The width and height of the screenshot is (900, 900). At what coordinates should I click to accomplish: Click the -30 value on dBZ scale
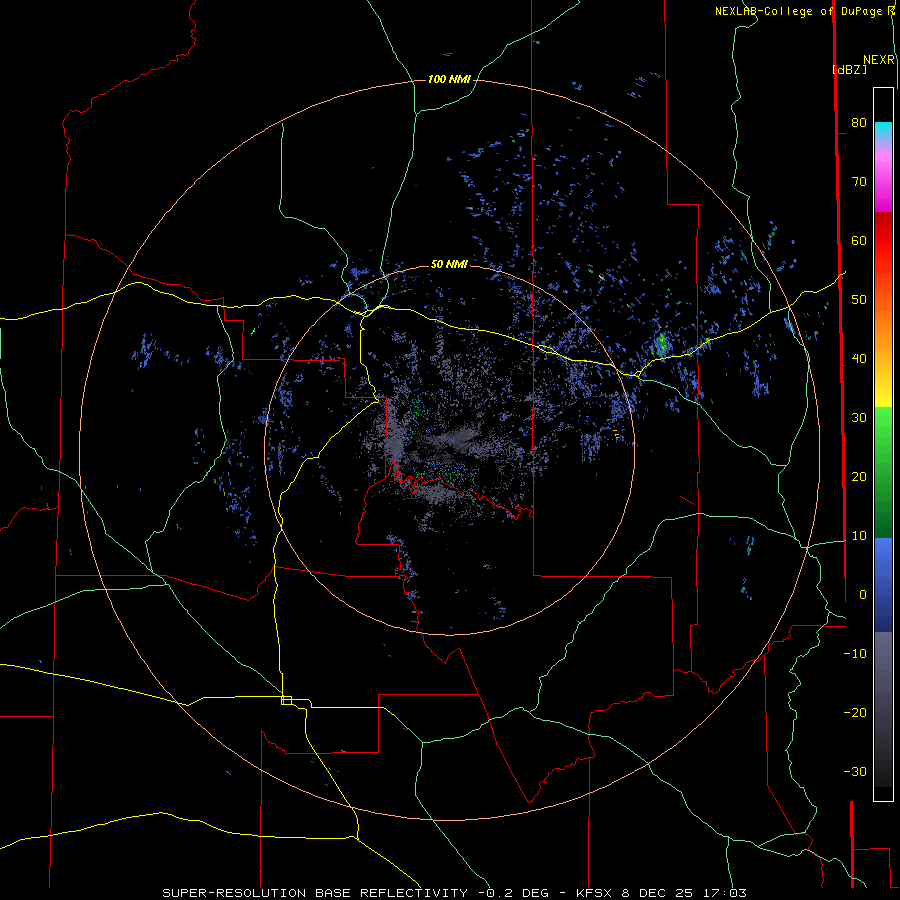pyautogui.click(x=855, y=771)
